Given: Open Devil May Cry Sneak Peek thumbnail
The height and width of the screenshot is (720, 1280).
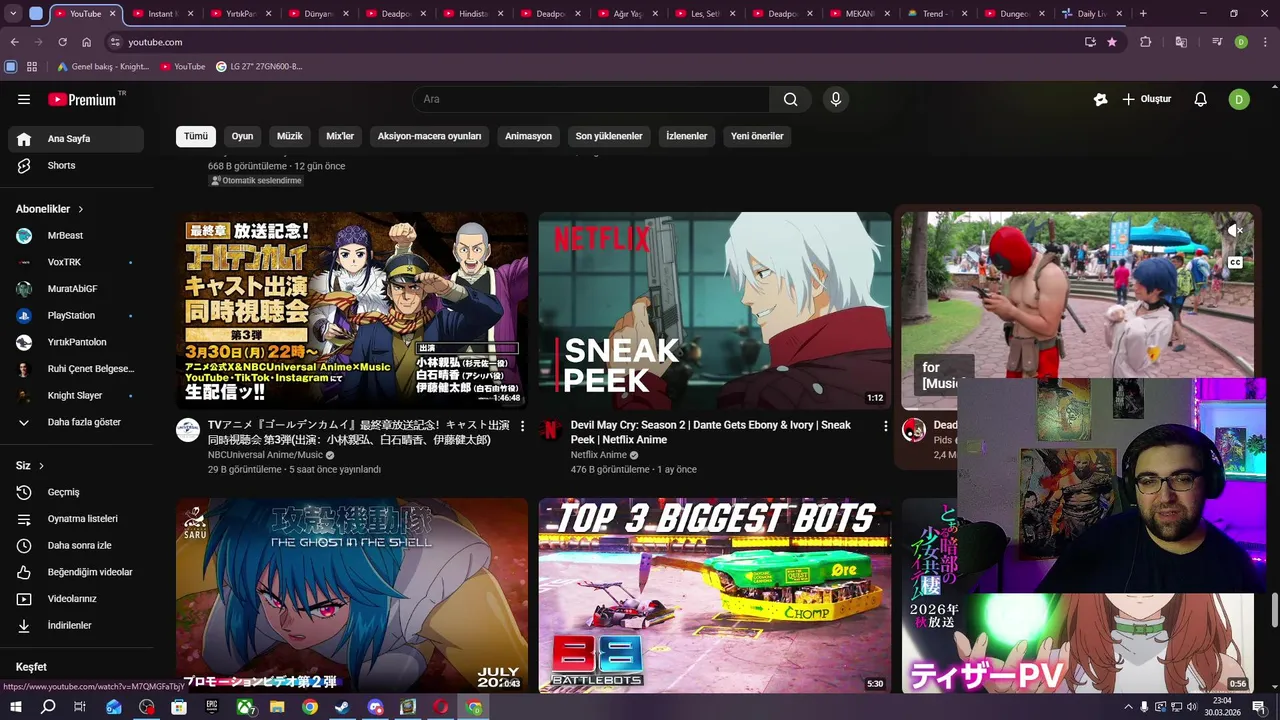Looking at the screenshot, I should click(x=715, y=310).
